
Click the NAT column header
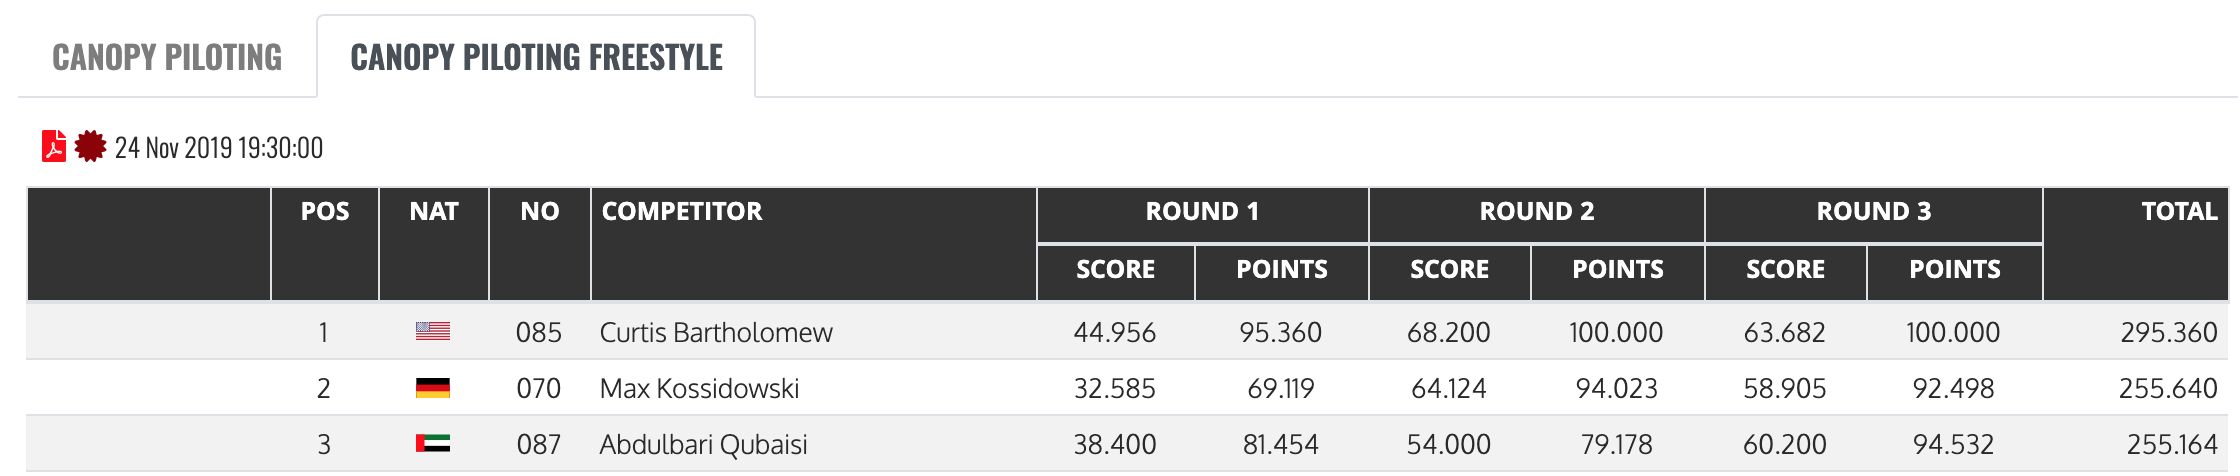(x=434, y=212)
